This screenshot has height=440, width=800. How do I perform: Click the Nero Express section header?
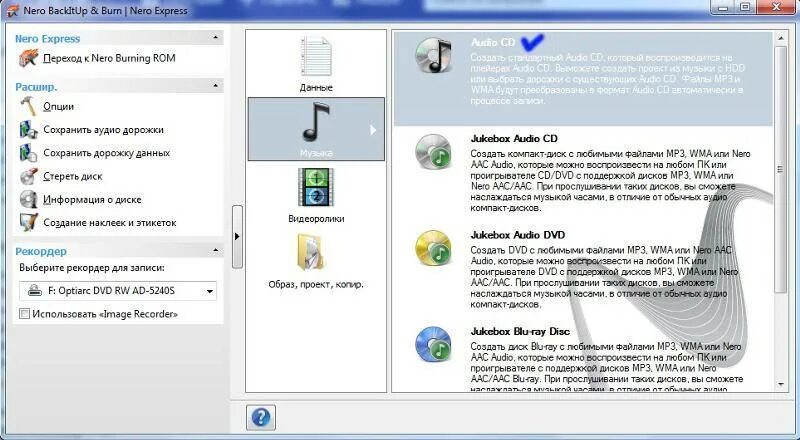pyautogui.click(x=118, y=38)
